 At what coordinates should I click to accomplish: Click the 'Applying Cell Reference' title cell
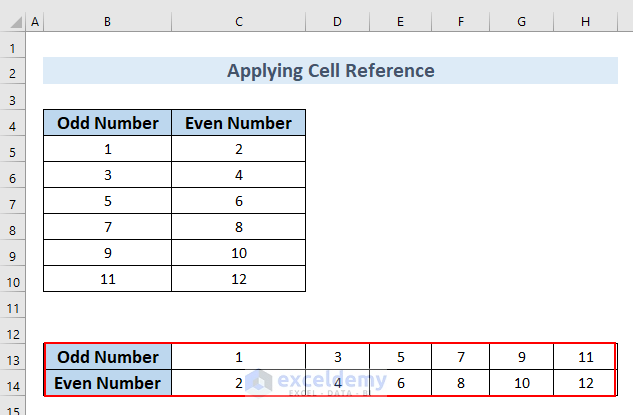click(x=330, y=71)
